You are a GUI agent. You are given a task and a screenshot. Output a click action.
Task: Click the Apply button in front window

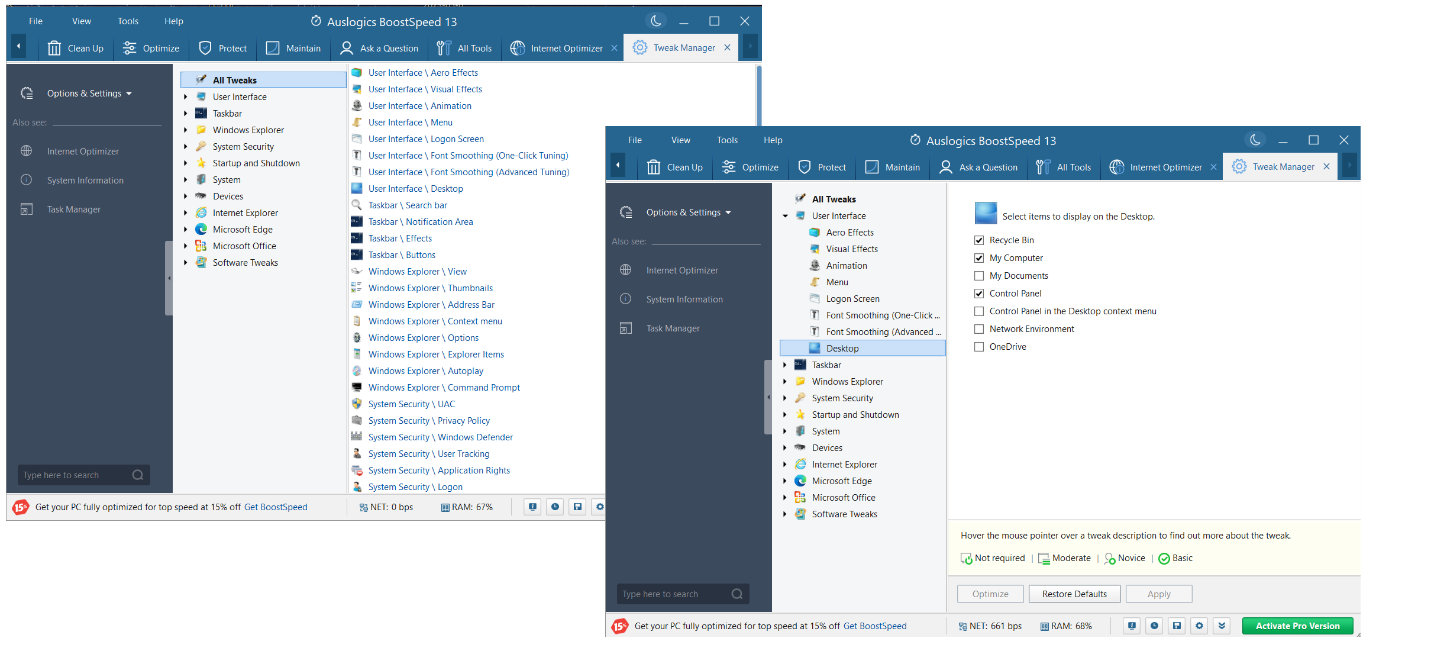pos(1159,594)
